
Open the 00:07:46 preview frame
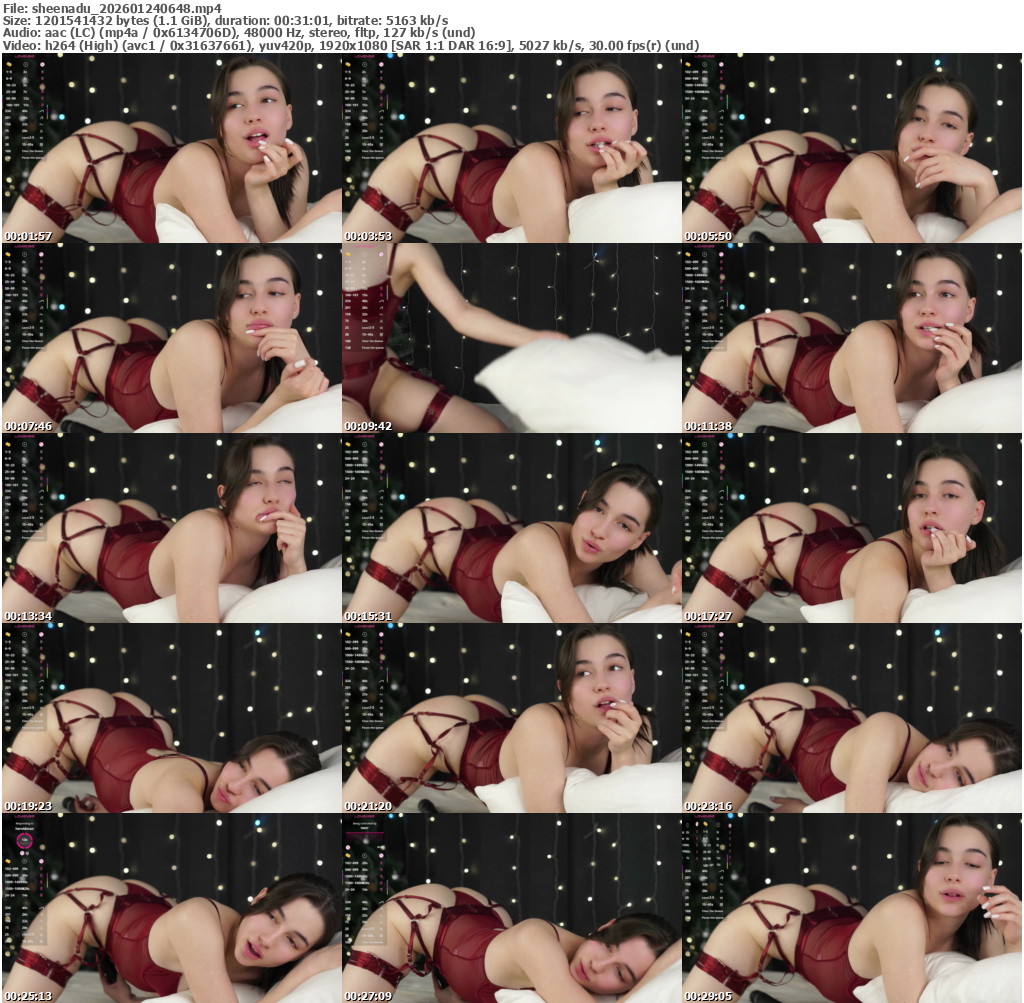click(x=171, y=338)
